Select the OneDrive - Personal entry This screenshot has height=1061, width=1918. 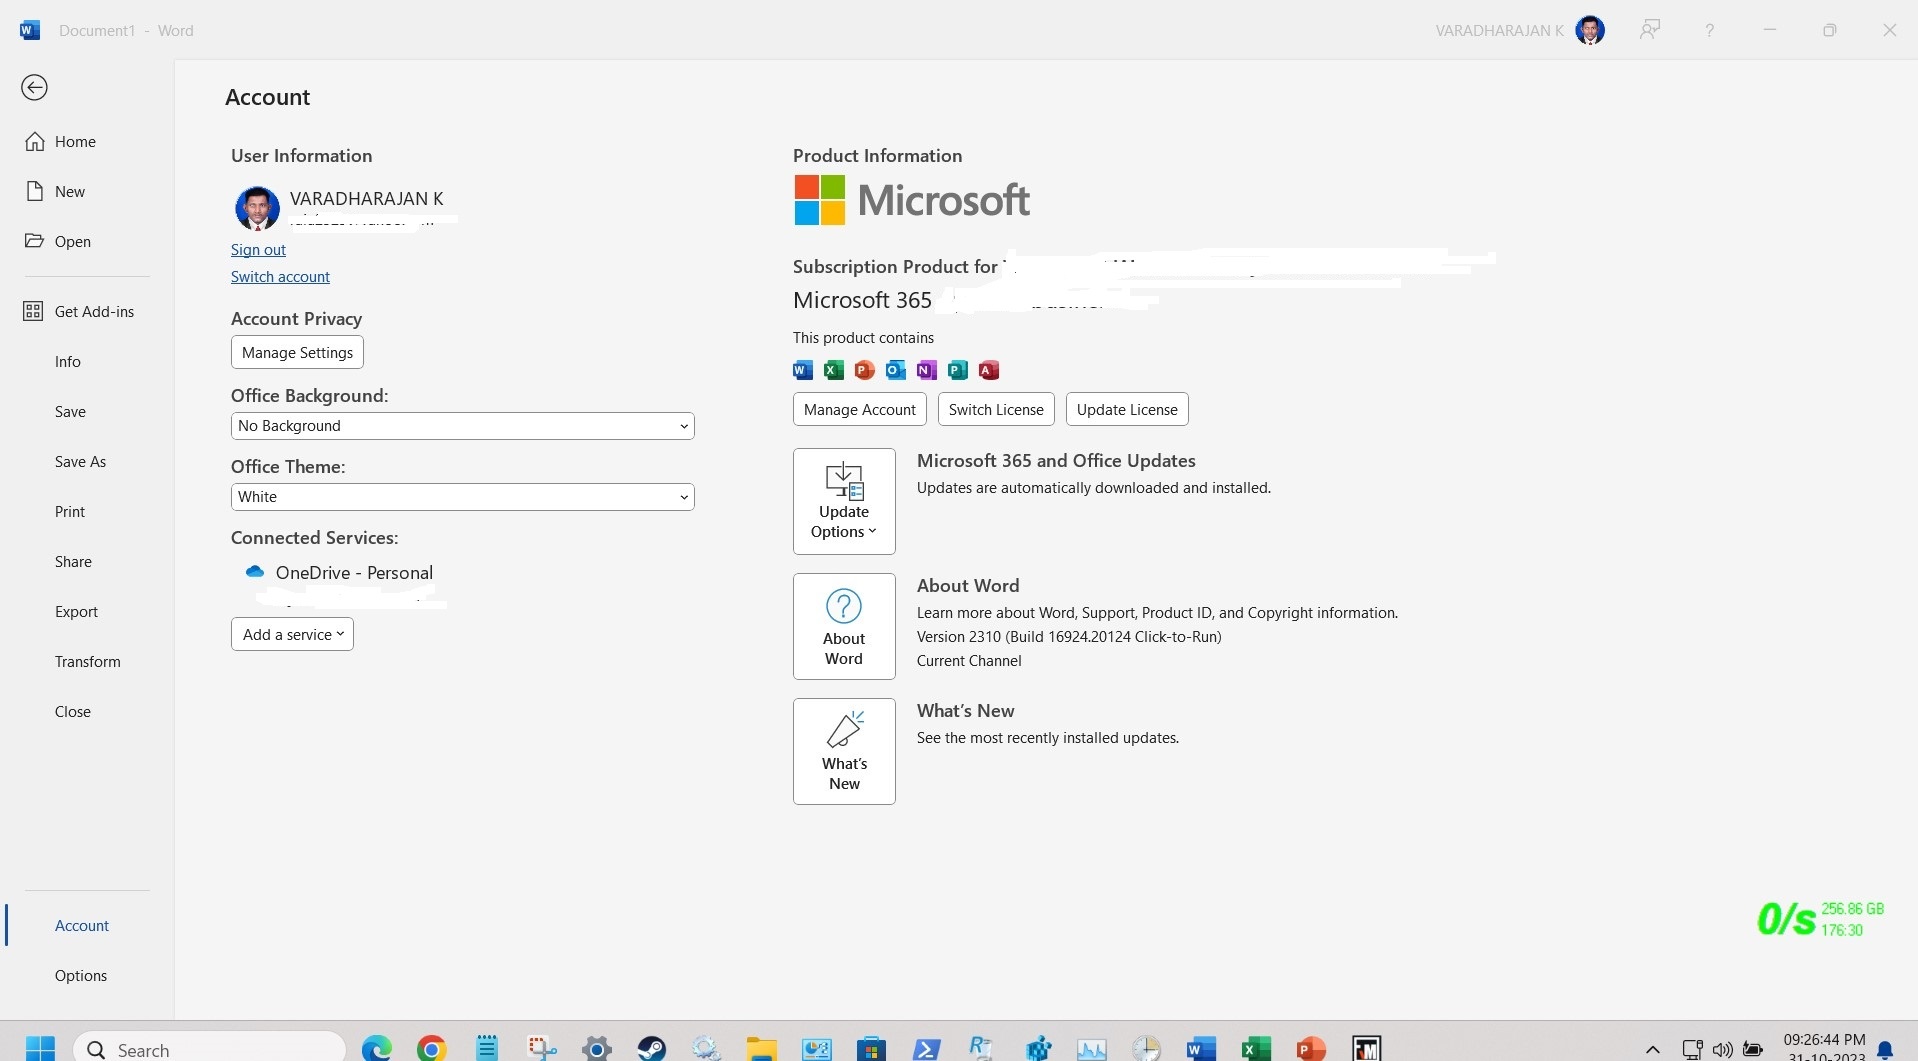coord(354,573)
